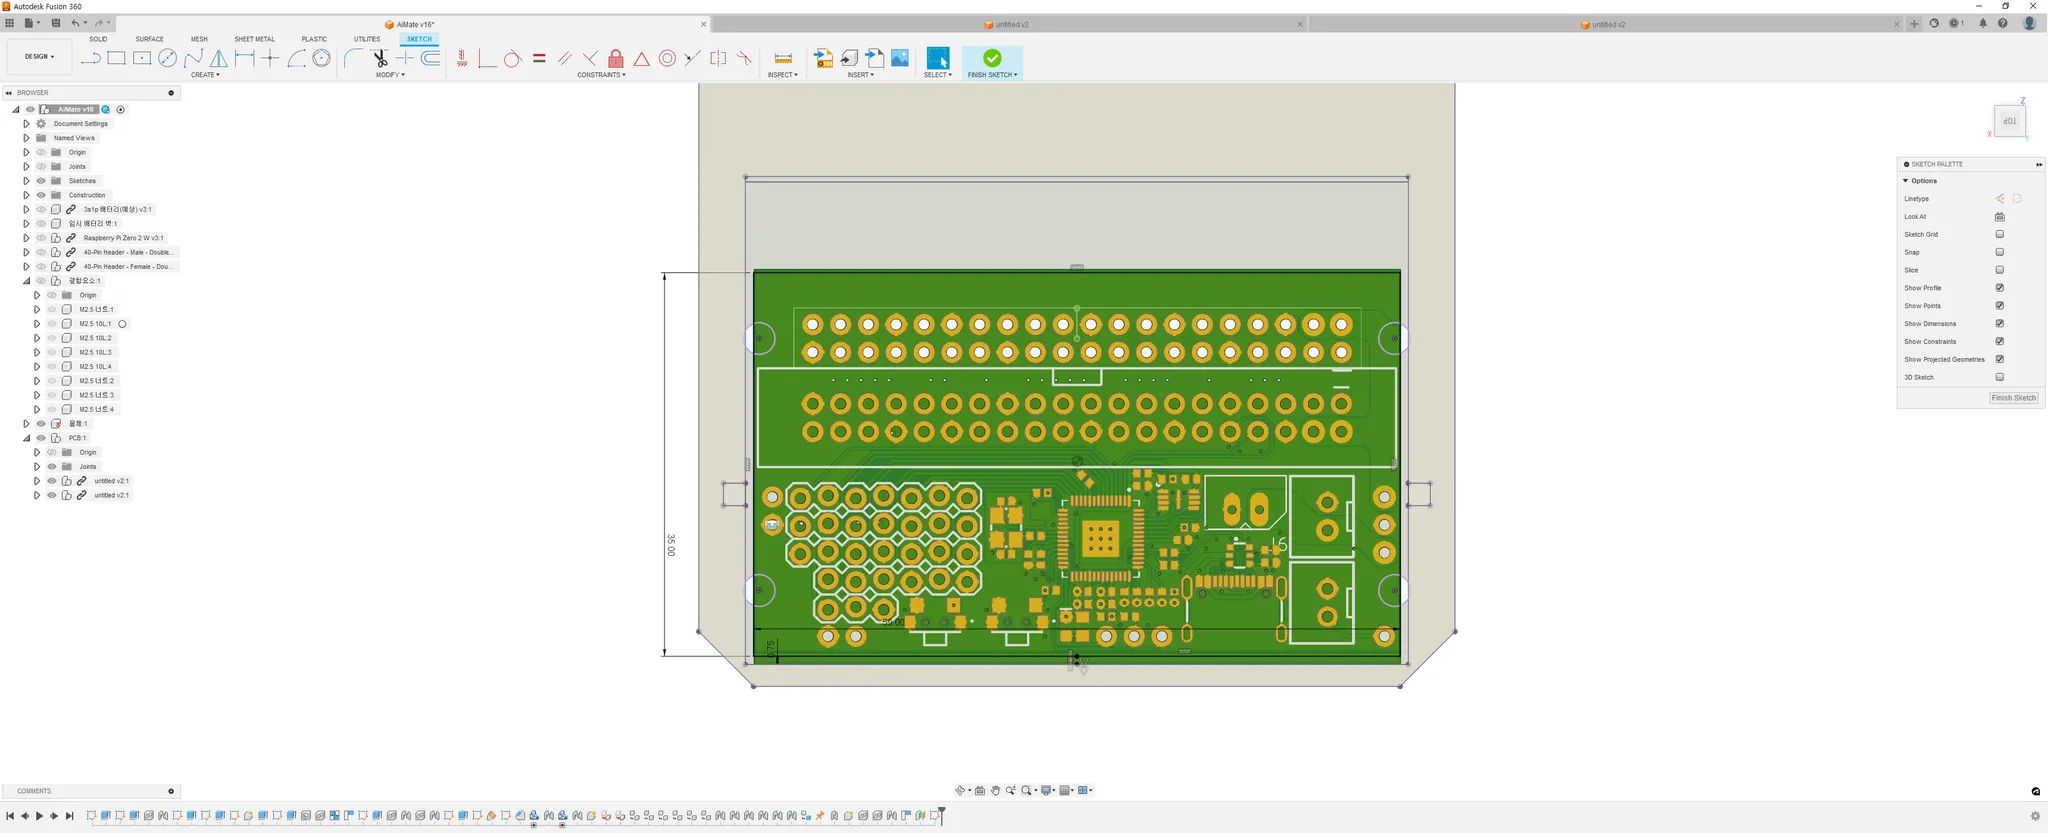
Task: Open the DESIGN workspace dropdown
Action: 40,57
